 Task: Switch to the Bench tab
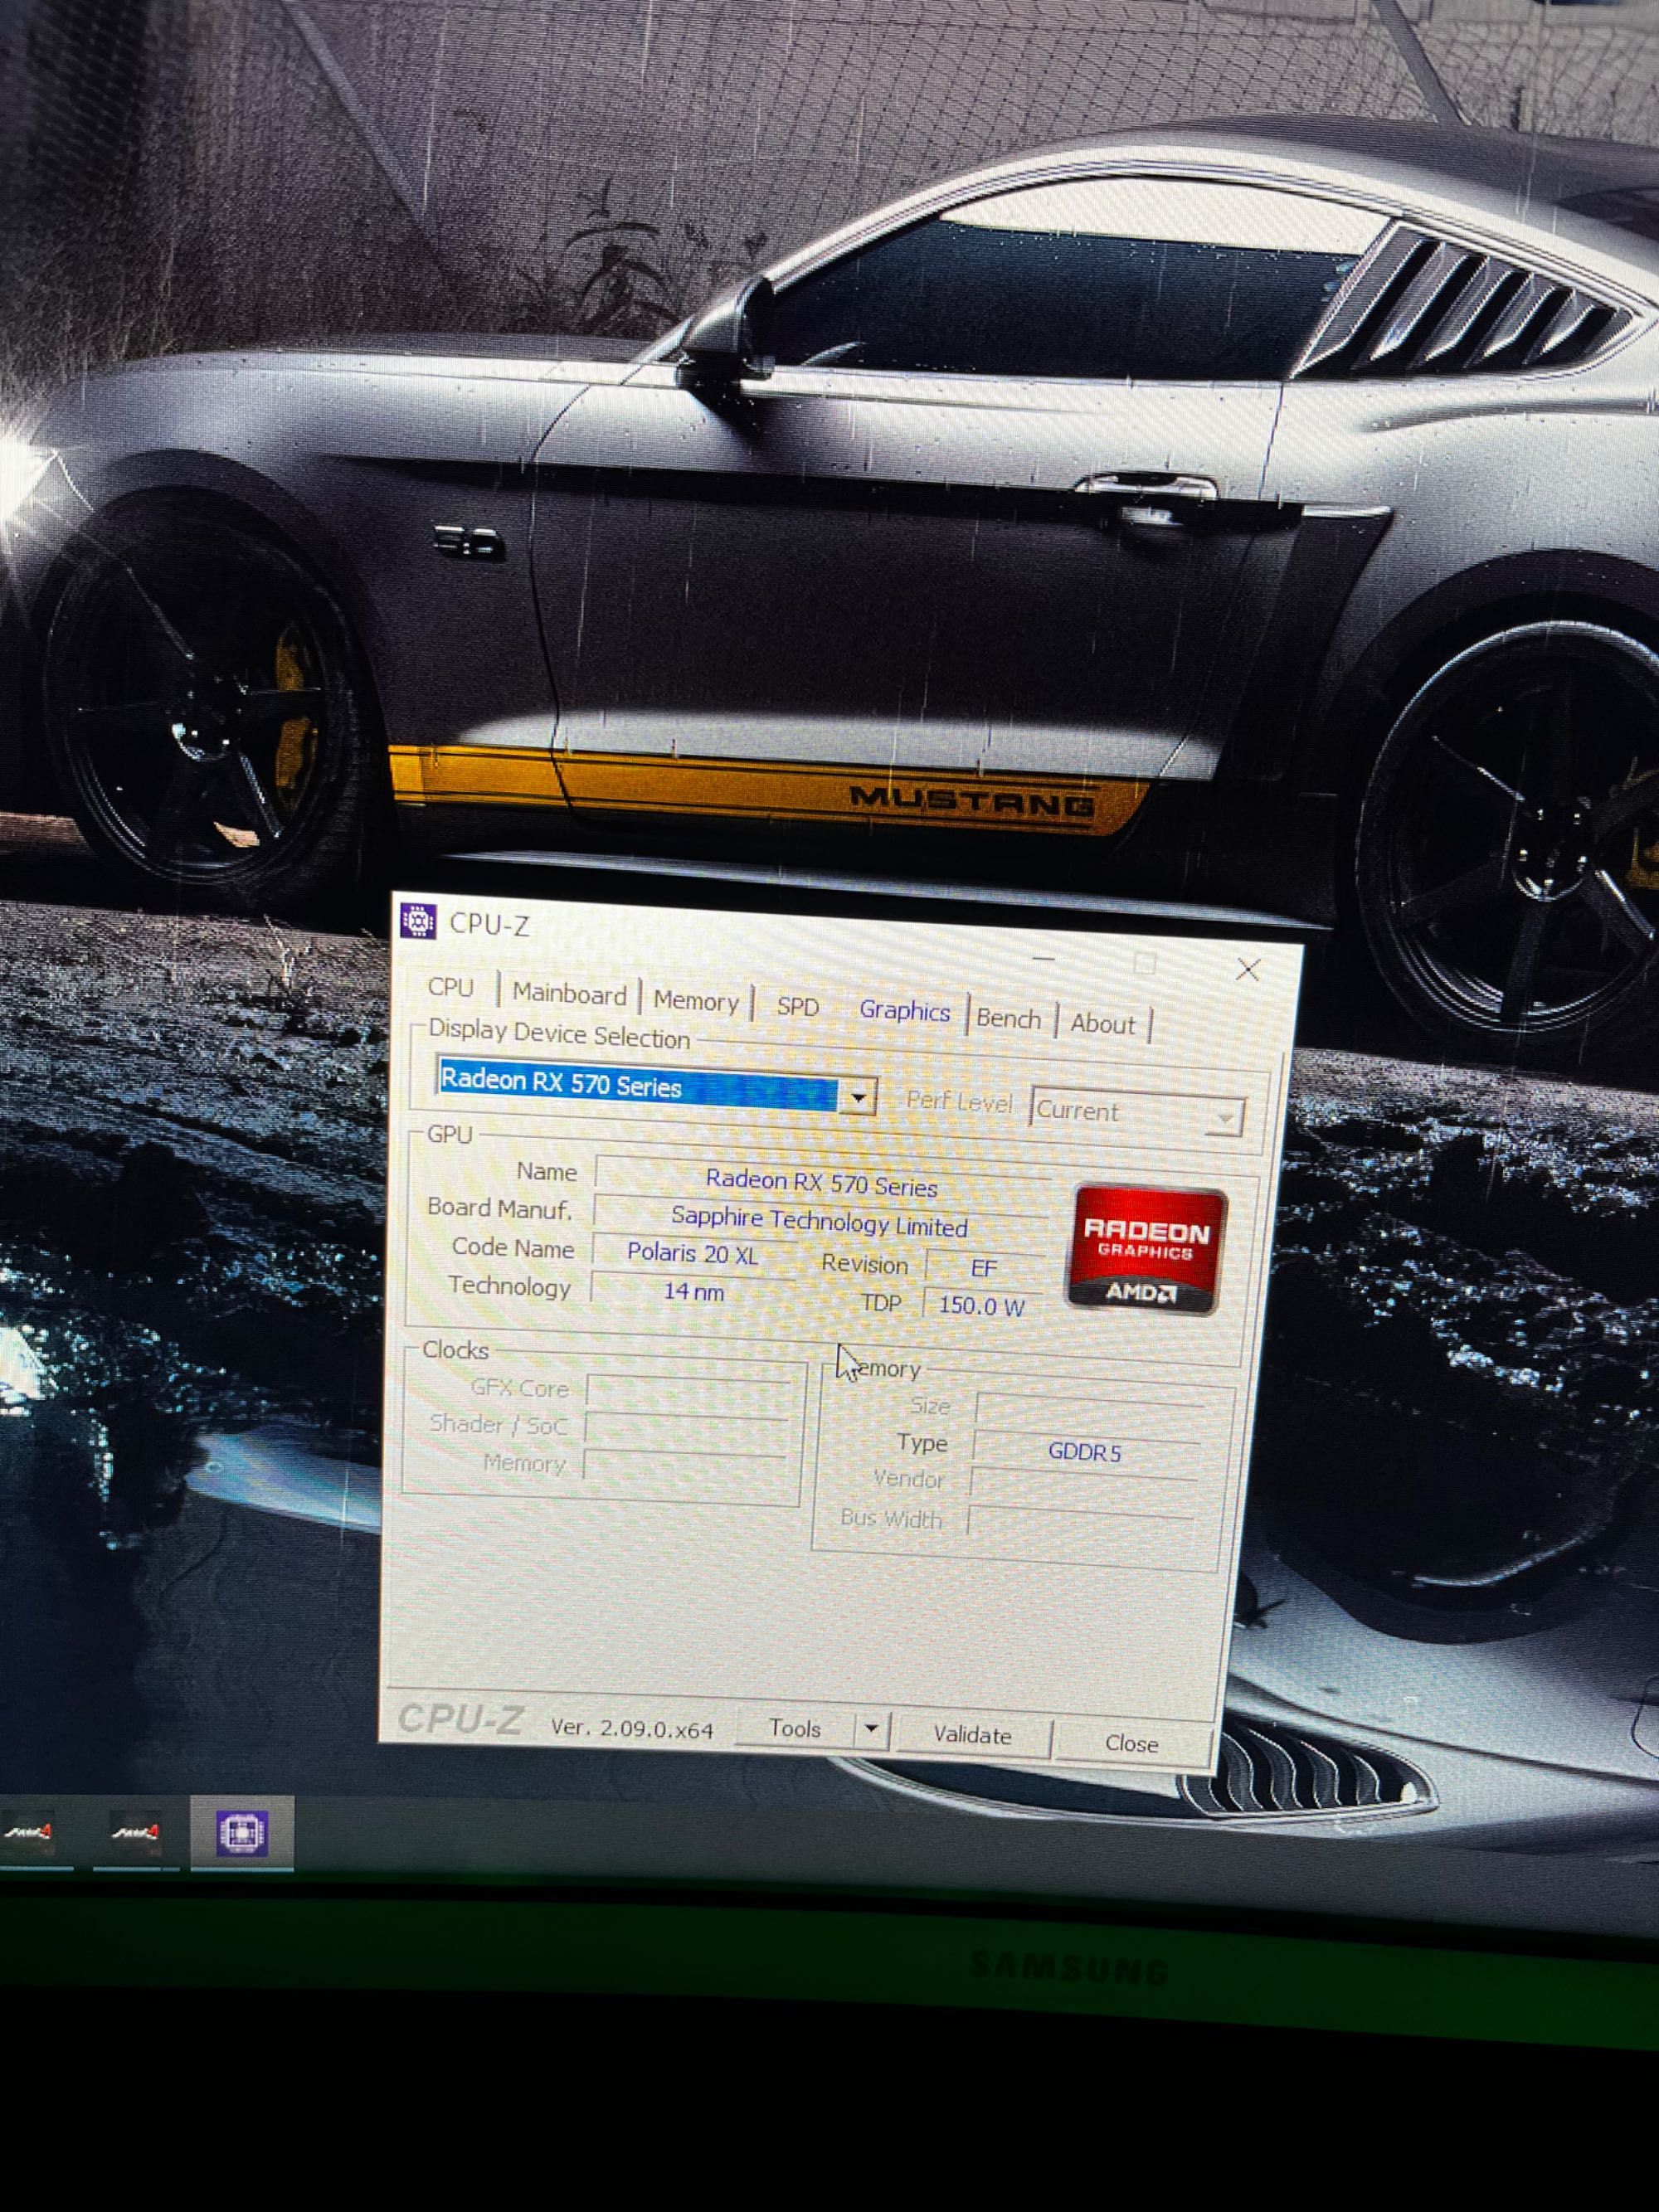pyautogui.click(x=1008, y=1019)
